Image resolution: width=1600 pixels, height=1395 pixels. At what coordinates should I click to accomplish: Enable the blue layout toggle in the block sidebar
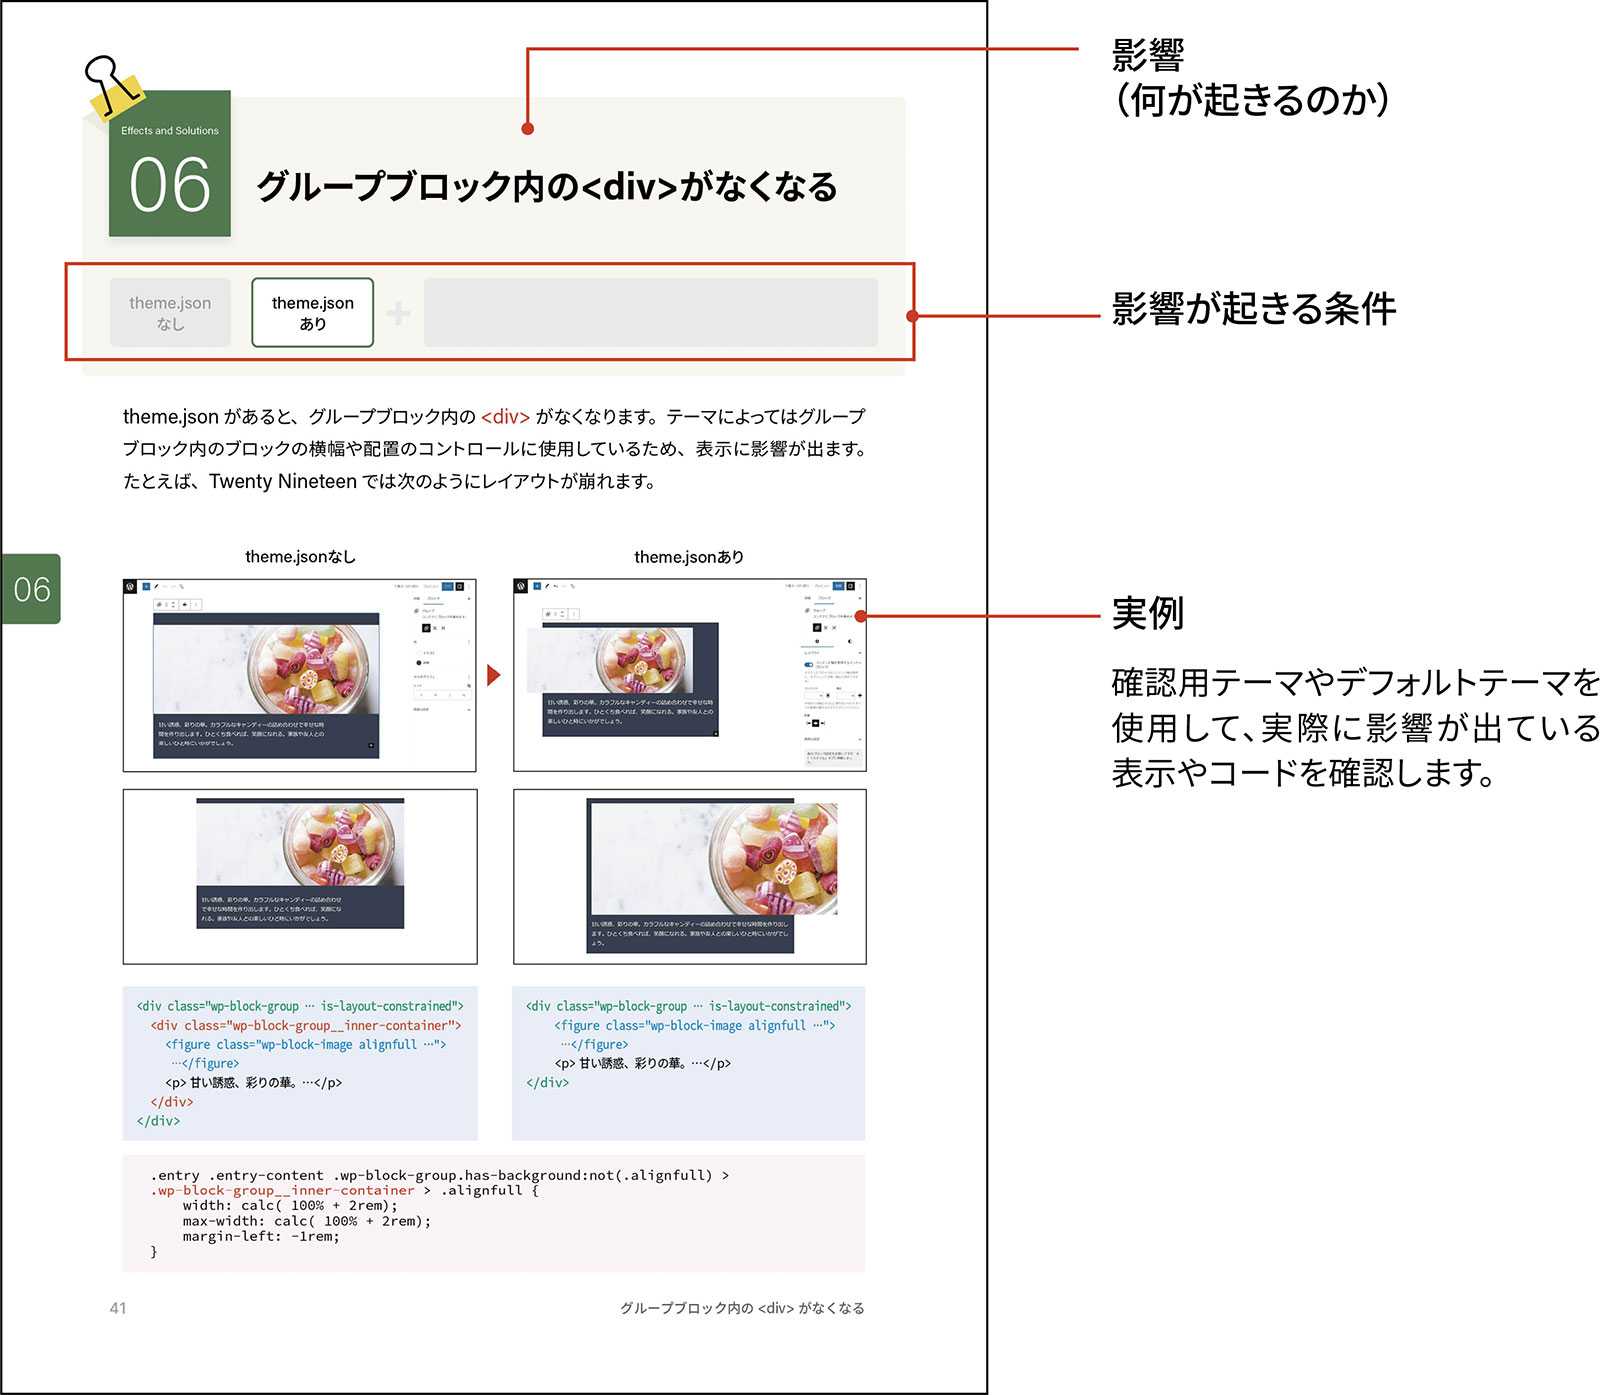(808, 664)
